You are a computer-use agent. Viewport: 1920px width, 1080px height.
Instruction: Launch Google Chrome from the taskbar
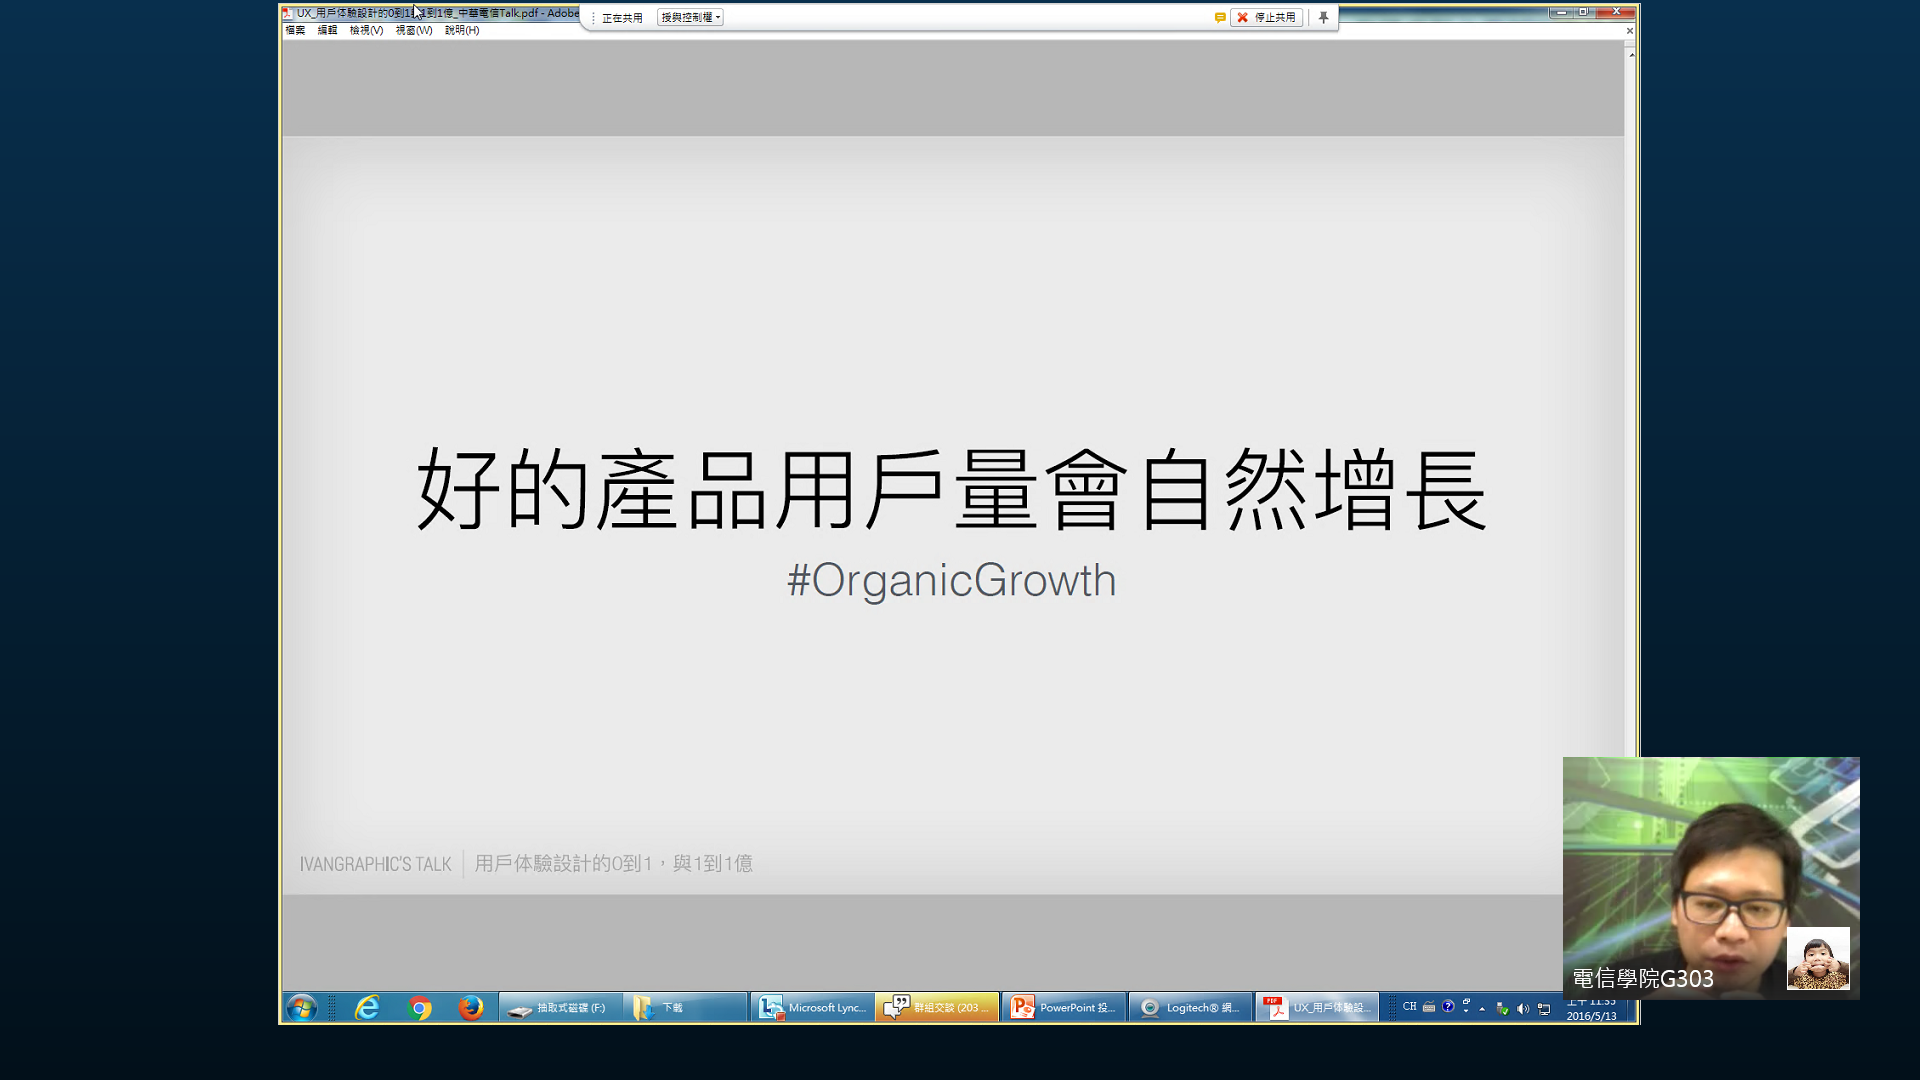(420, 1007)
